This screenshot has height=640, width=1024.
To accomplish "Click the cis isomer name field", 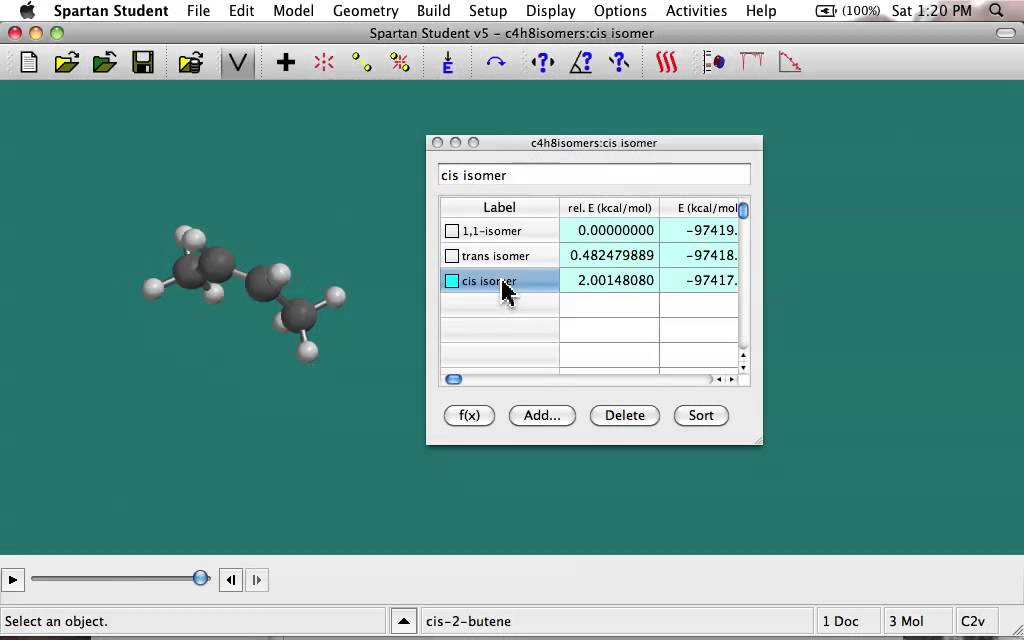I will coord(594,175).
